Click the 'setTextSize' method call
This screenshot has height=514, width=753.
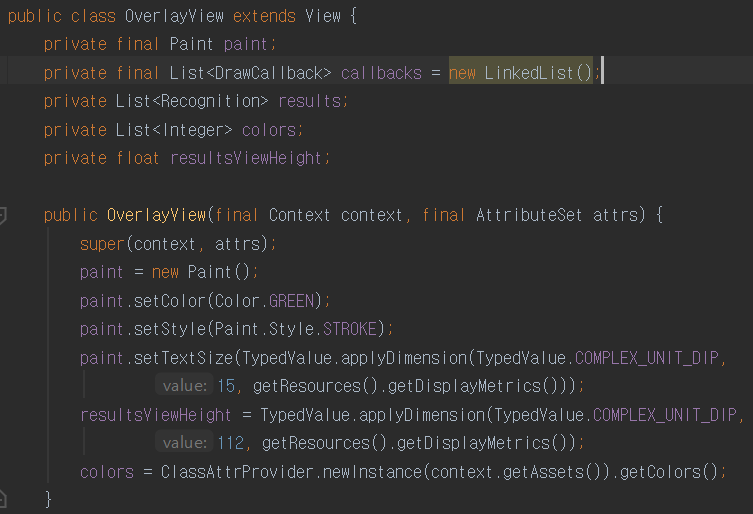pos(183,358)
